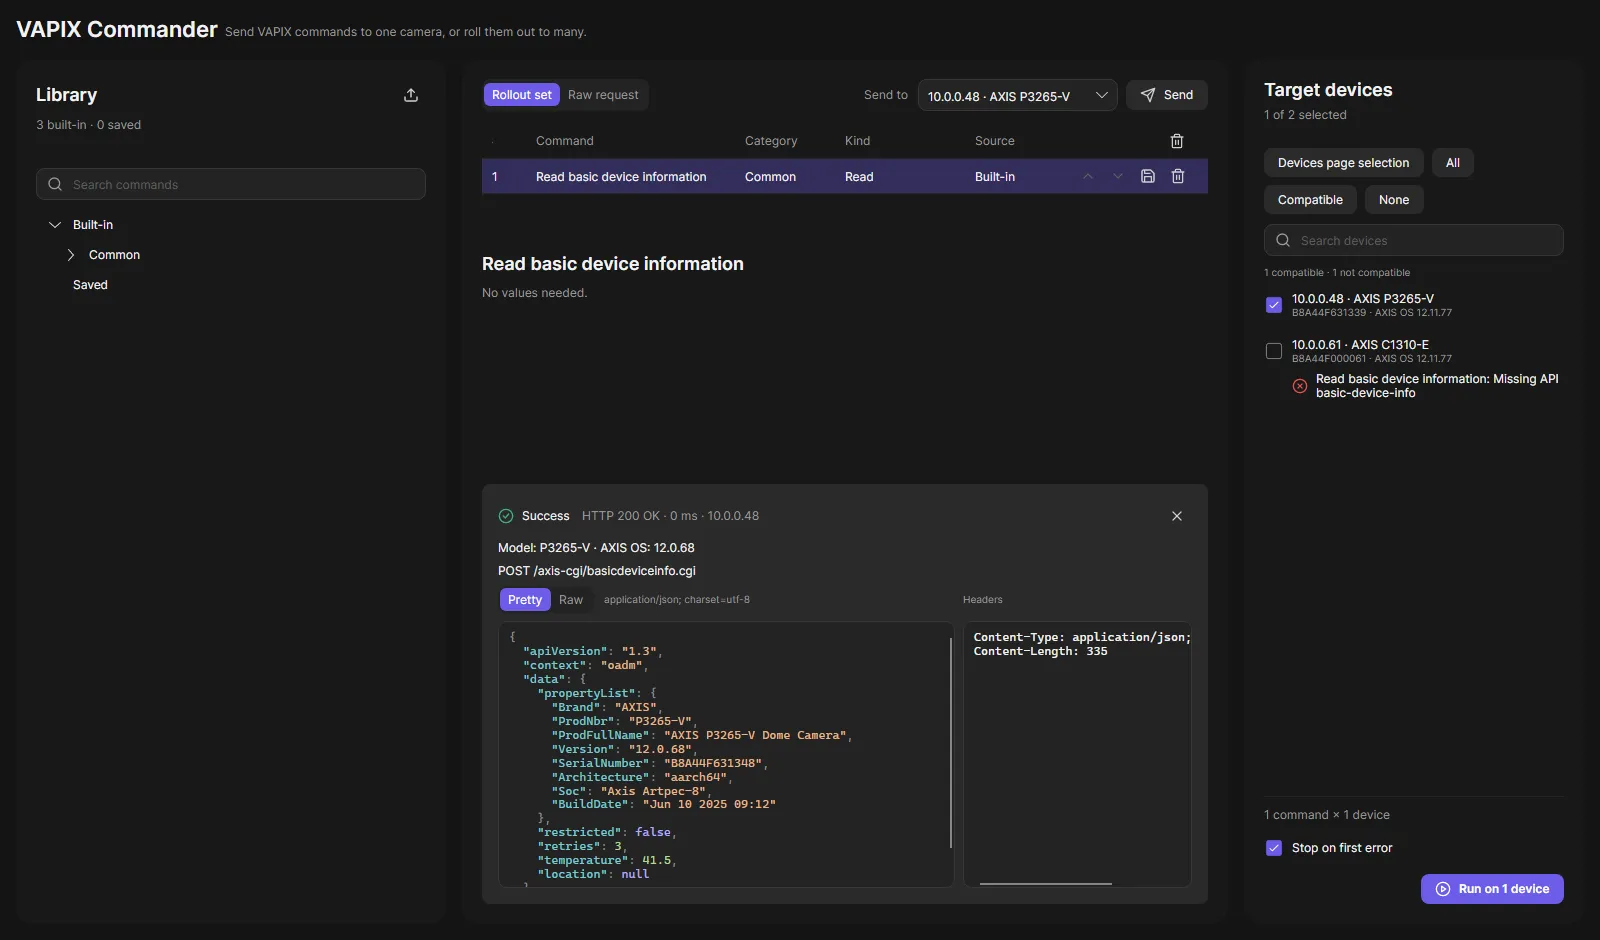Select All target devices

point(1453,163)
